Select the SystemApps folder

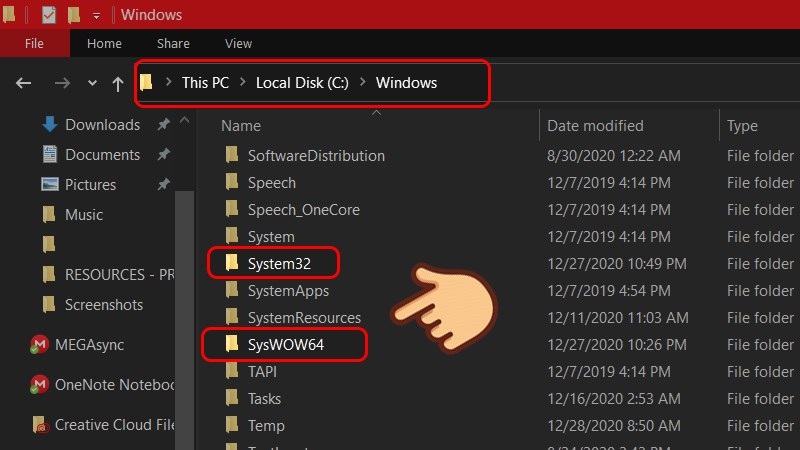click(x=288, y=291)
